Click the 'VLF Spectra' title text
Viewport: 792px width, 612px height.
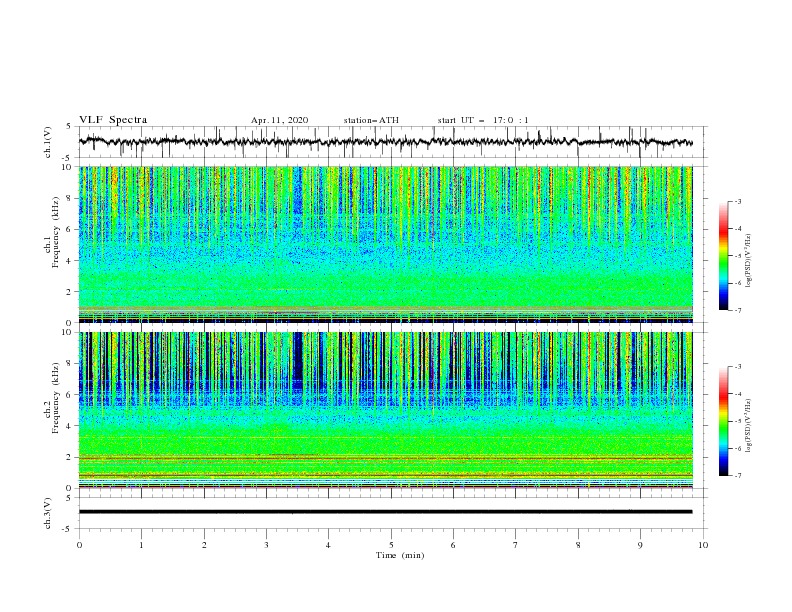tap(113, 120)
